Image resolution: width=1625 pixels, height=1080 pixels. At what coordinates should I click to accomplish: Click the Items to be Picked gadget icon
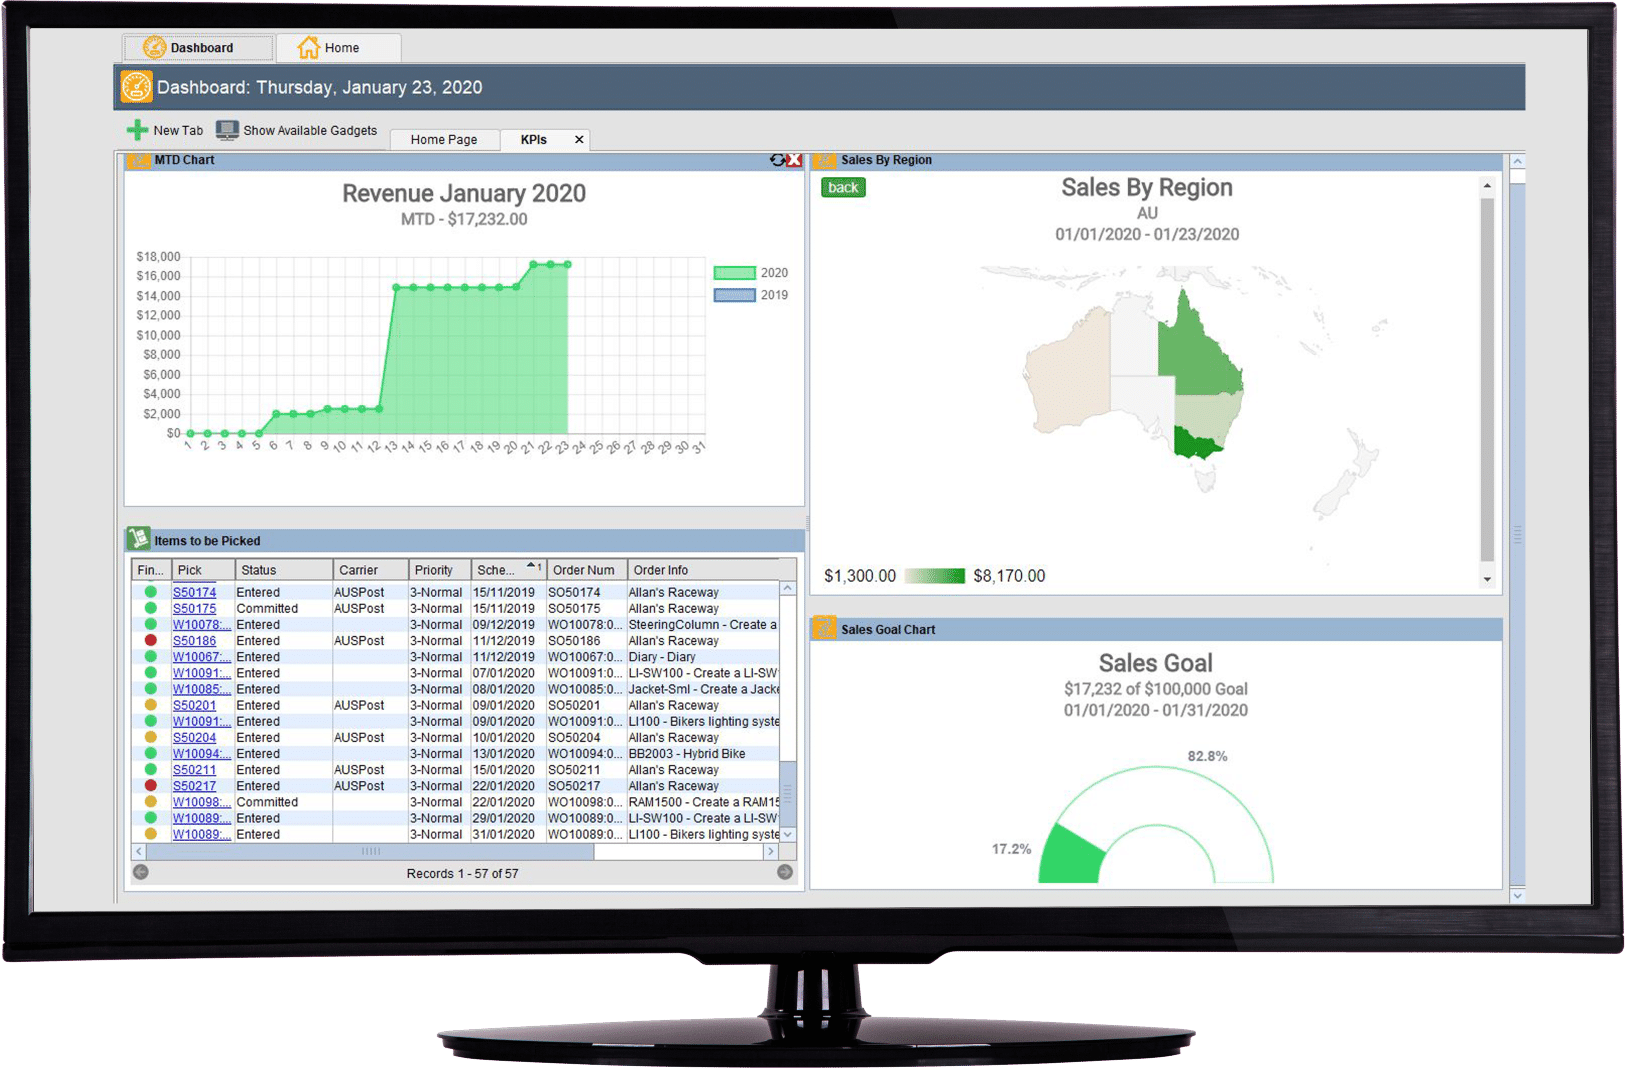click(139, 539)
